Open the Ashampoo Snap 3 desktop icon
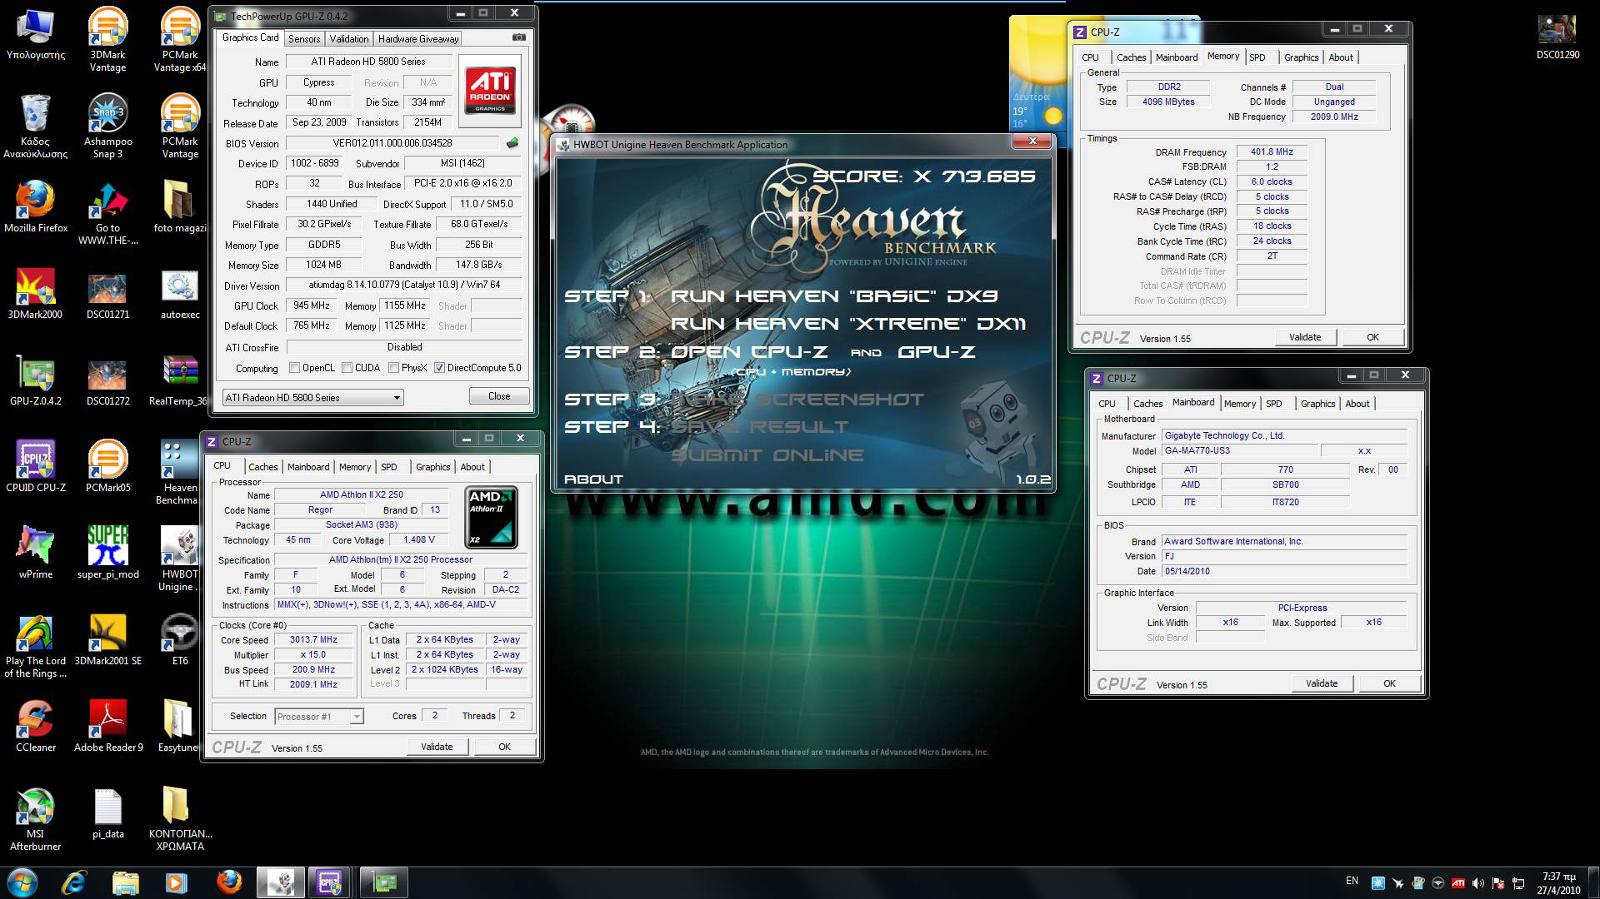1600x899 pixels. pos(108,126)
